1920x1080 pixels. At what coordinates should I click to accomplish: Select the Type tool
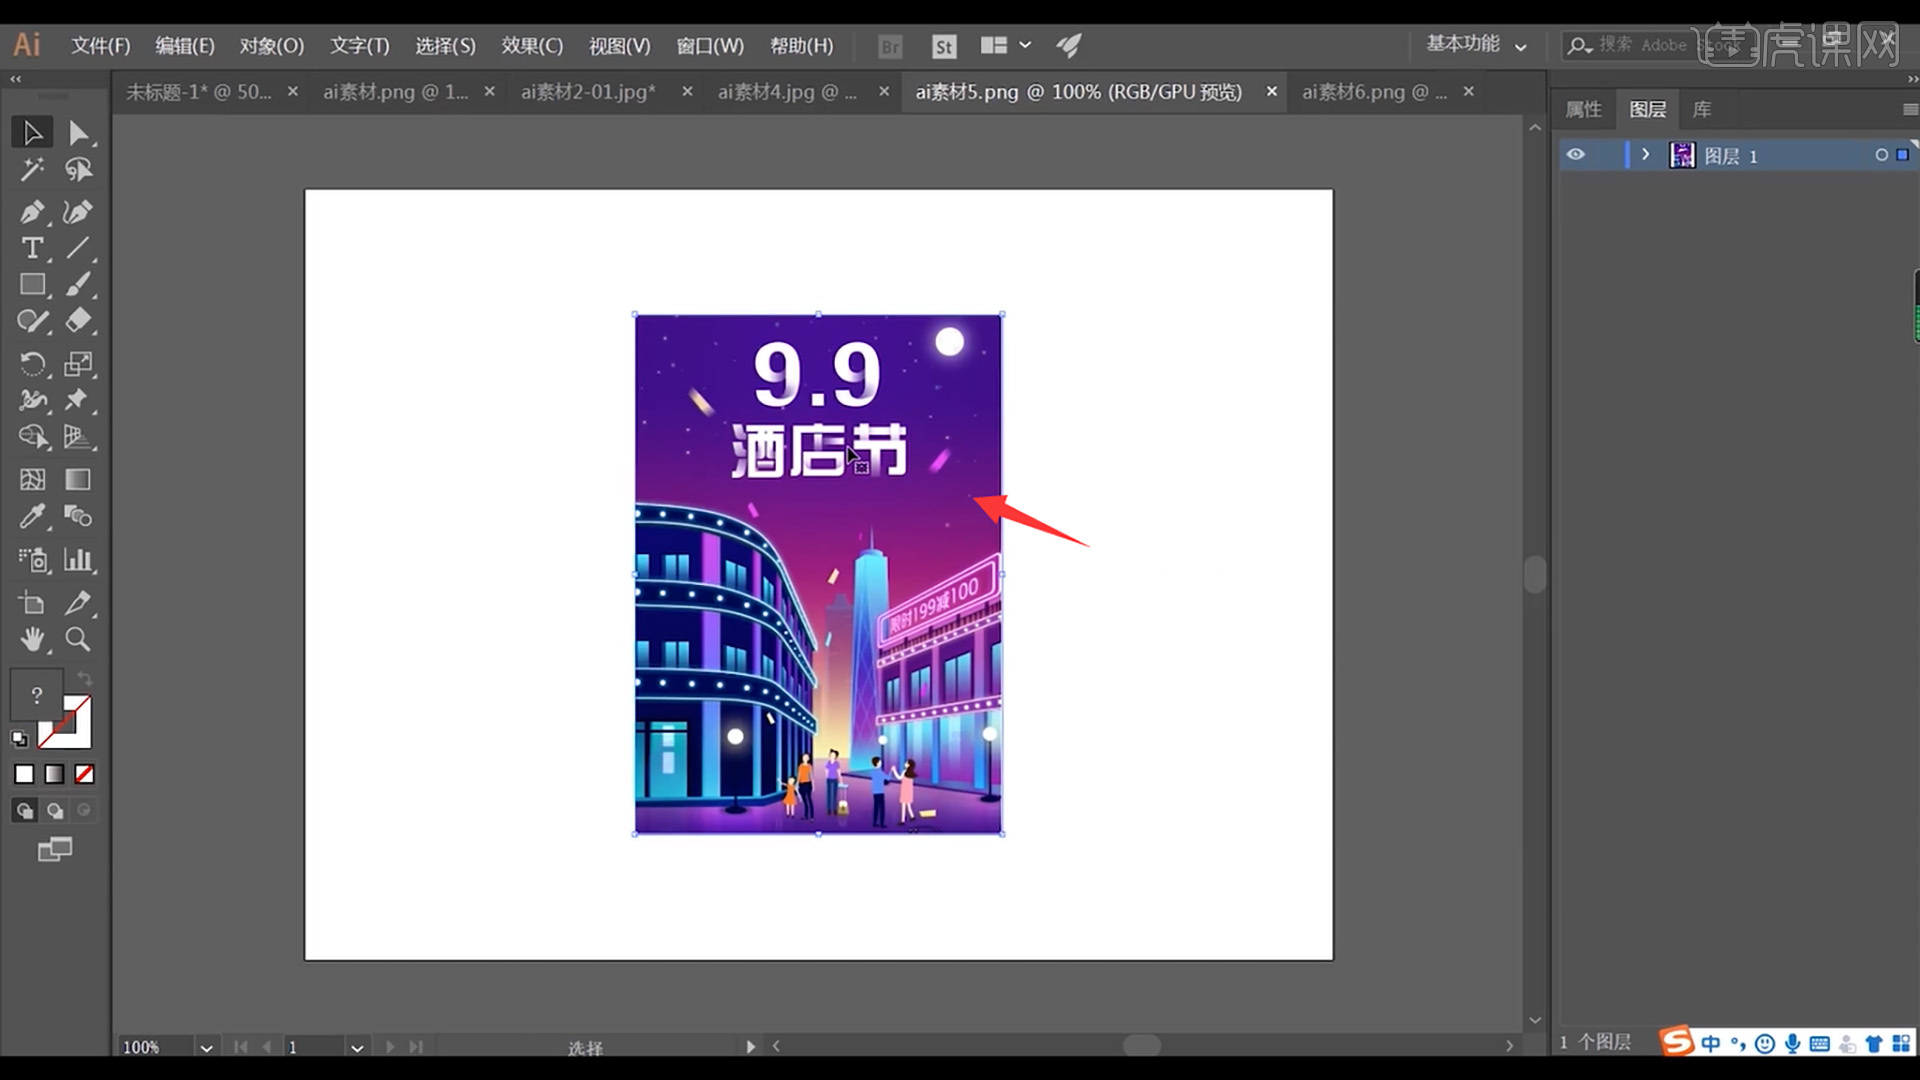pos(33,248)
